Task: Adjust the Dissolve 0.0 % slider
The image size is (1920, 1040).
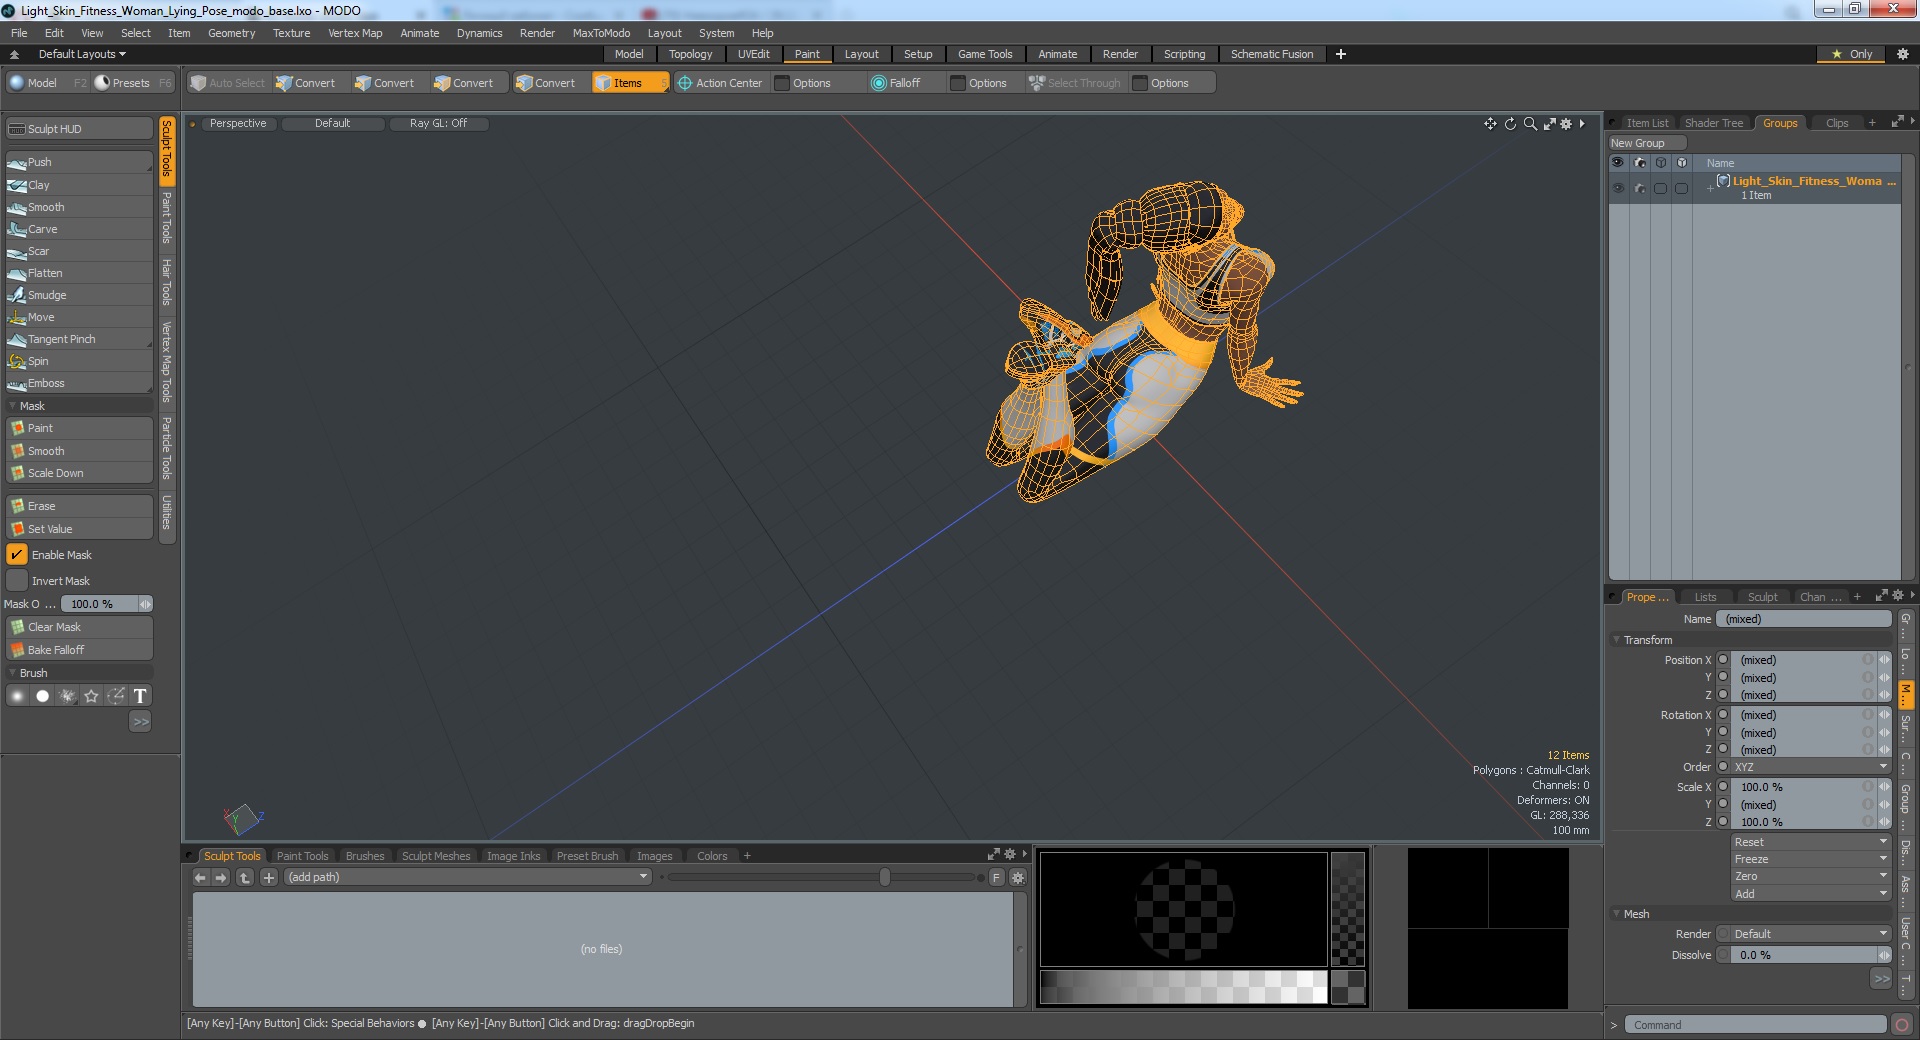Action: (x=1810, y=955)
